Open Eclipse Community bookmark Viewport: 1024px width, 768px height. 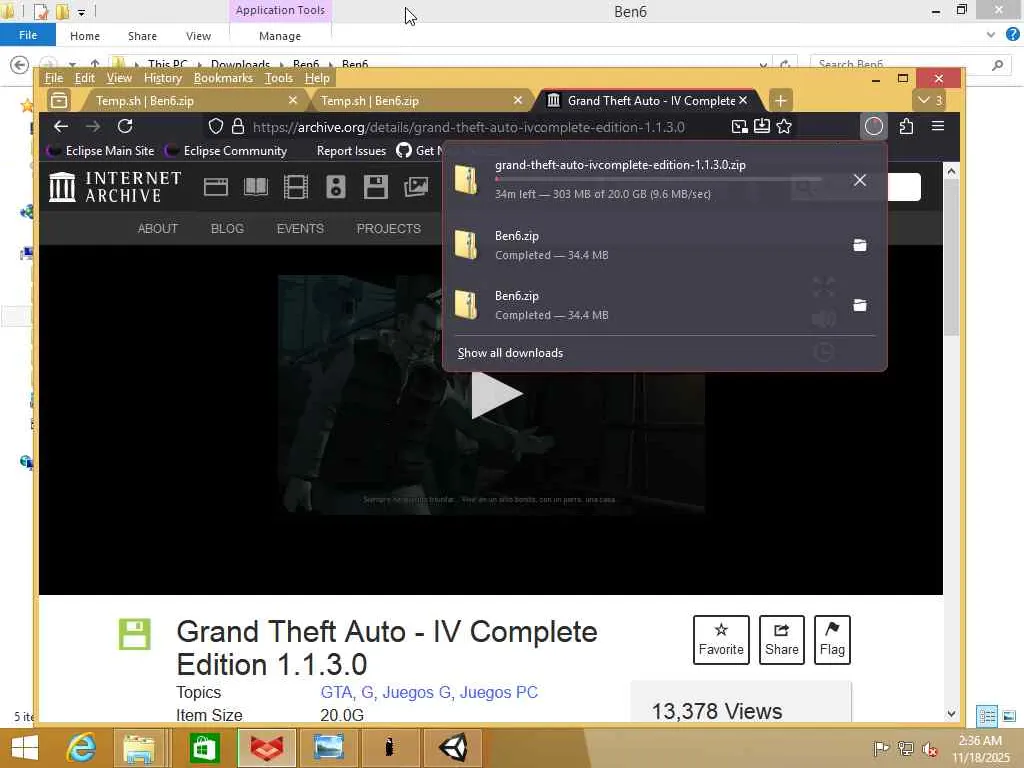(x=227, y=151)
